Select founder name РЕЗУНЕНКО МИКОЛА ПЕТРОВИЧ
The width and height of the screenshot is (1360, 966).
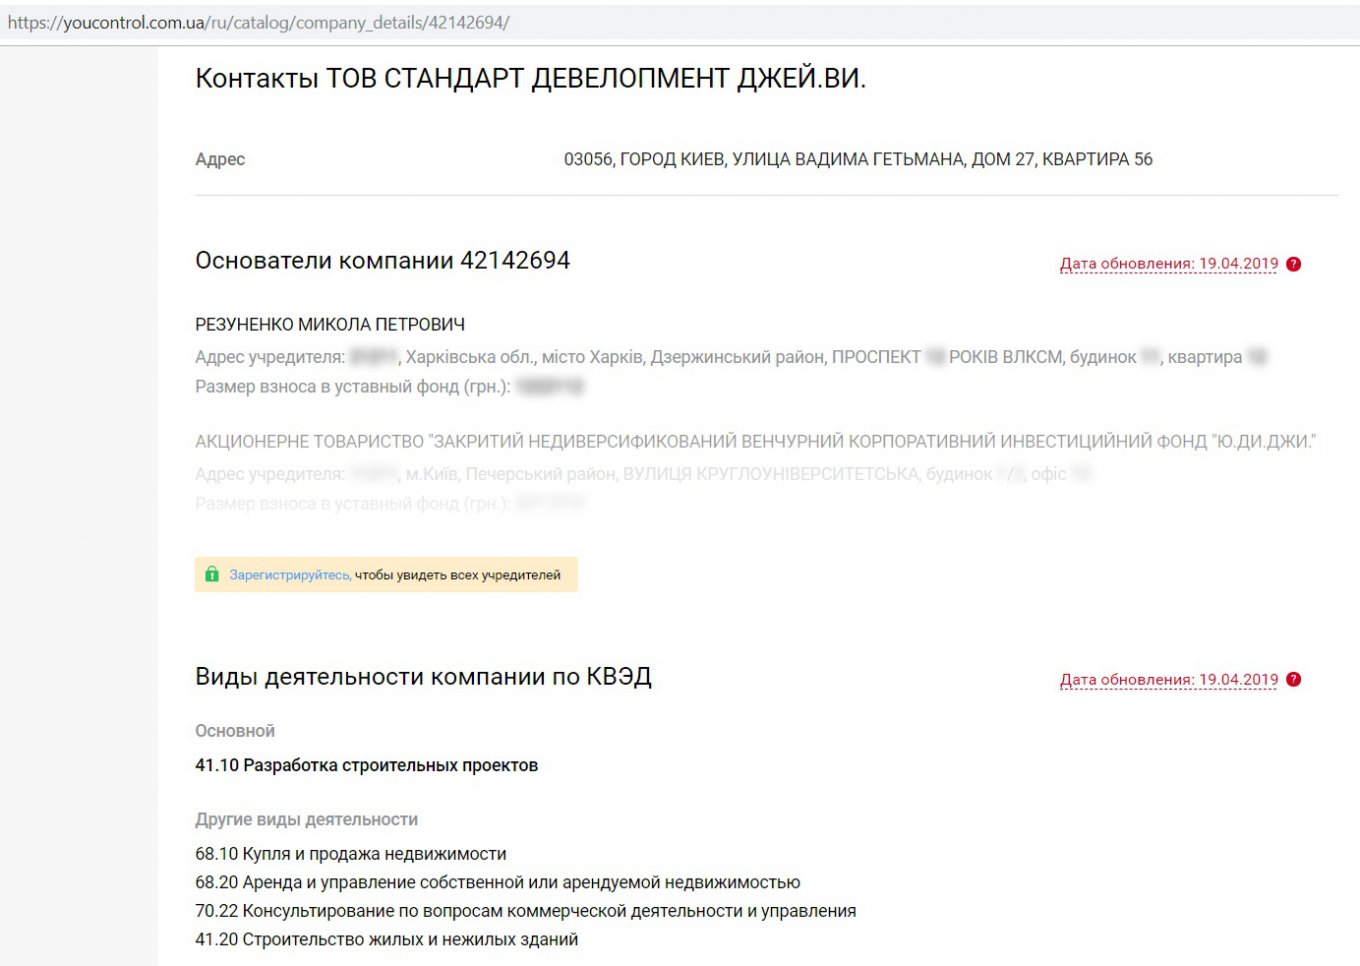tap(330, 324)
